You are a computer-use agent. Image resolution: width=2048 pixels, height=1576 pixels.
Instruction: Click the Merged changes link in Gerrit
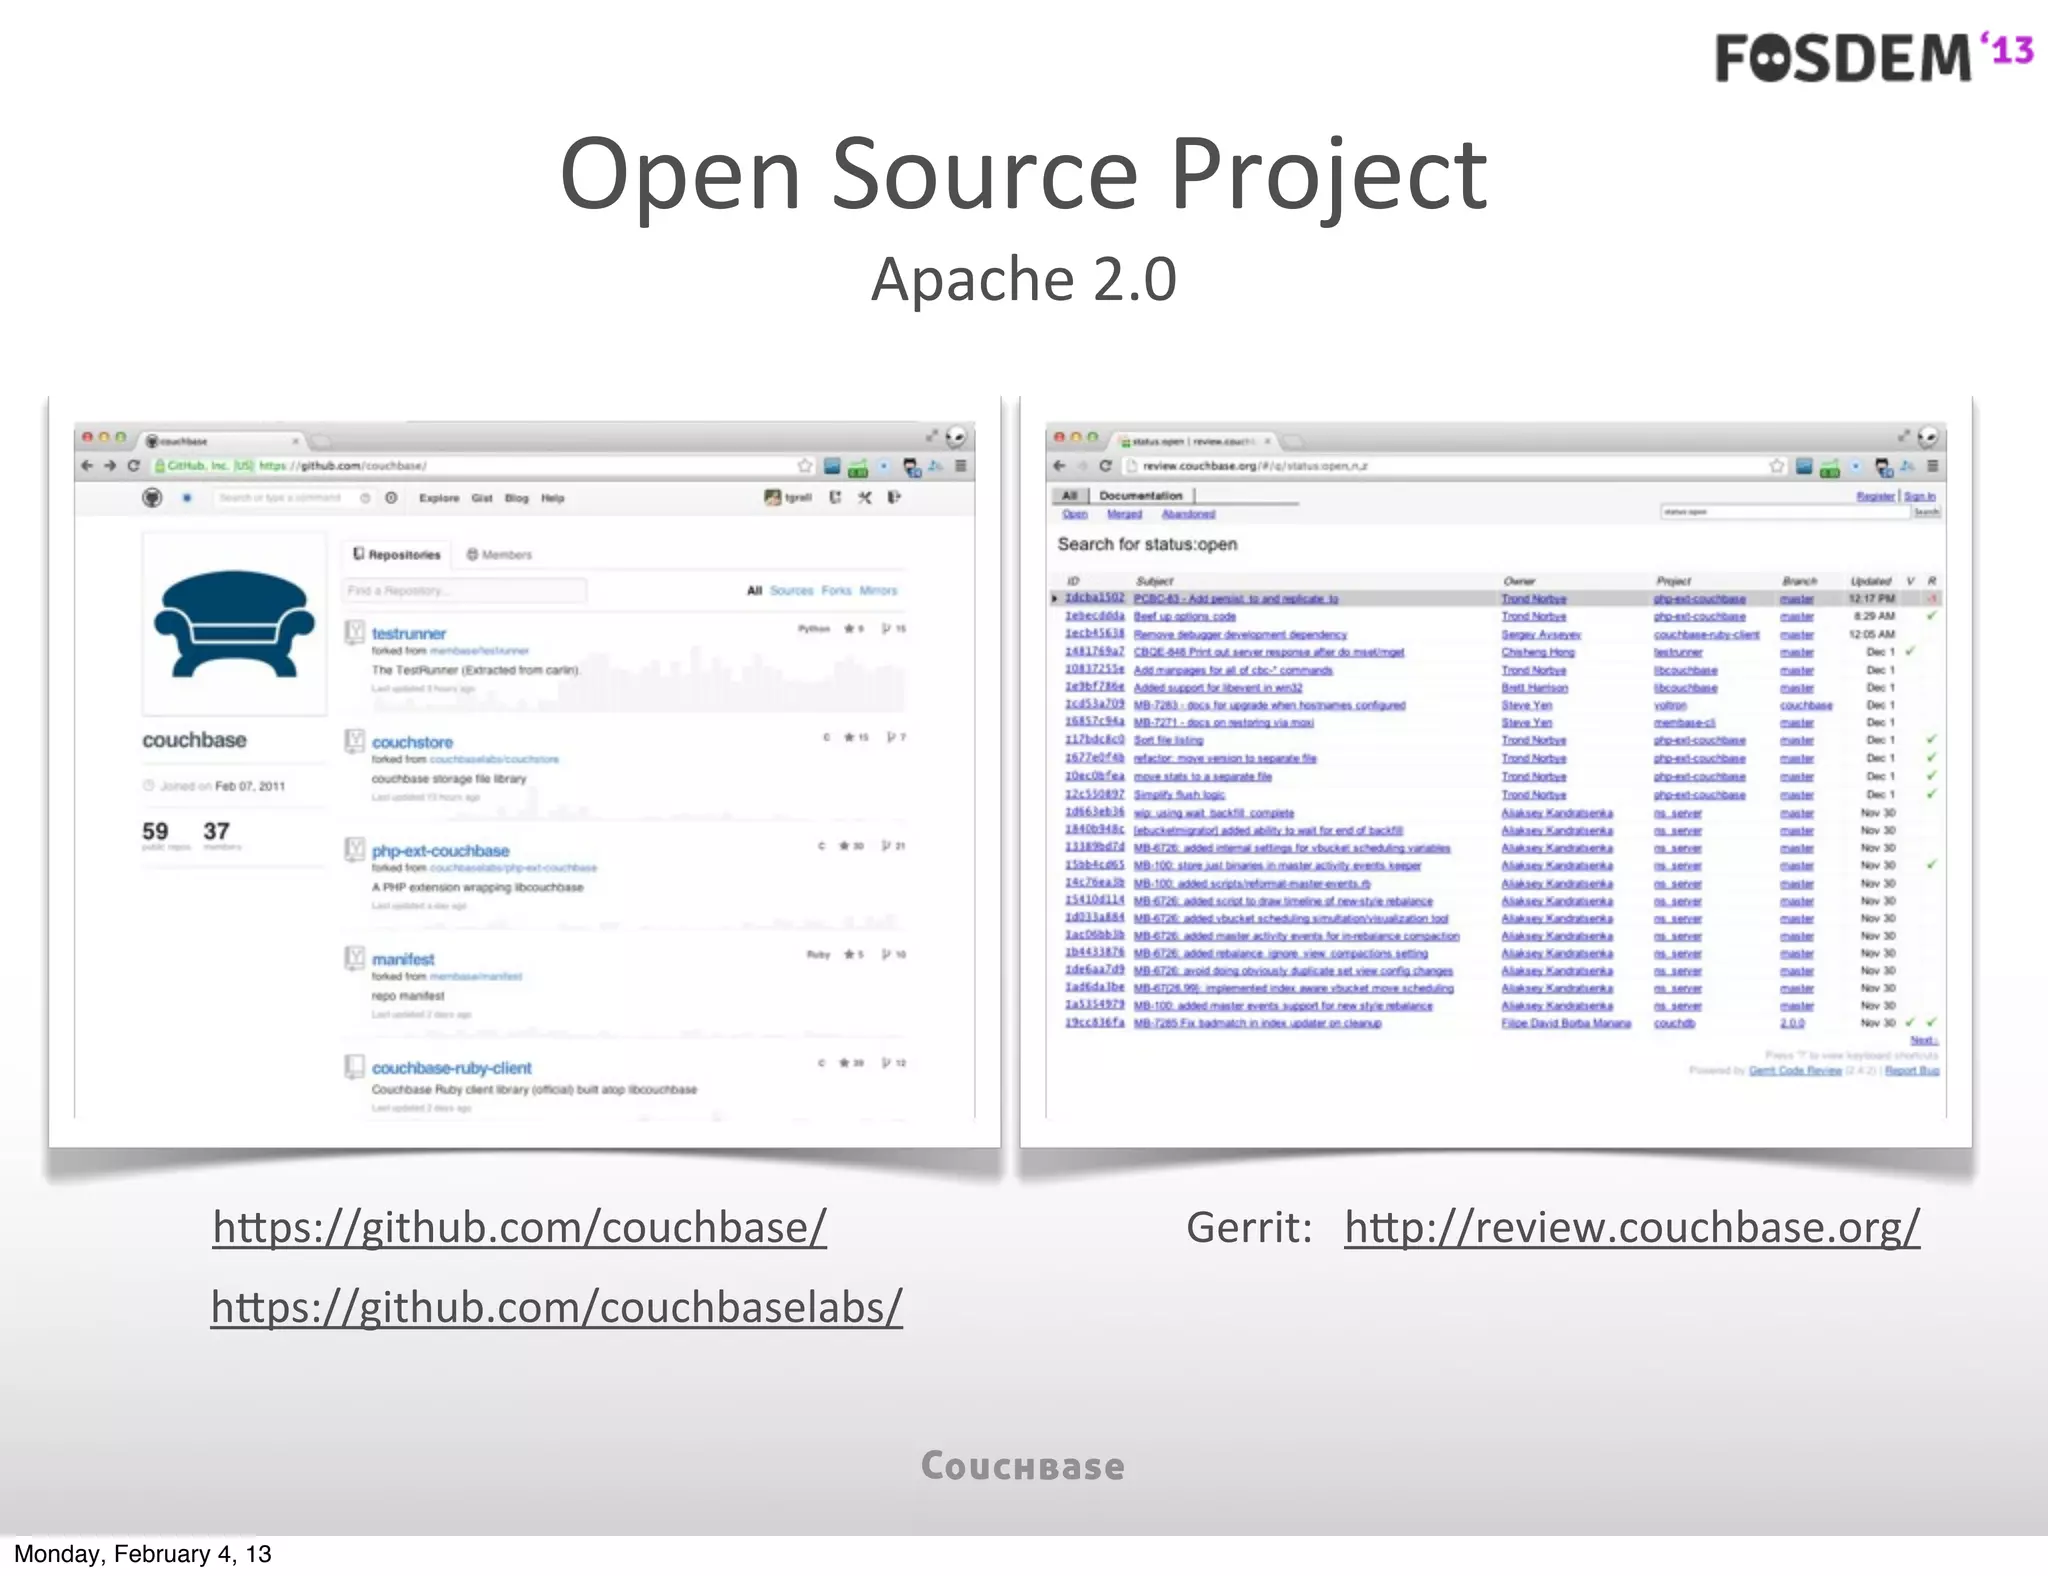coord(1124,514)
